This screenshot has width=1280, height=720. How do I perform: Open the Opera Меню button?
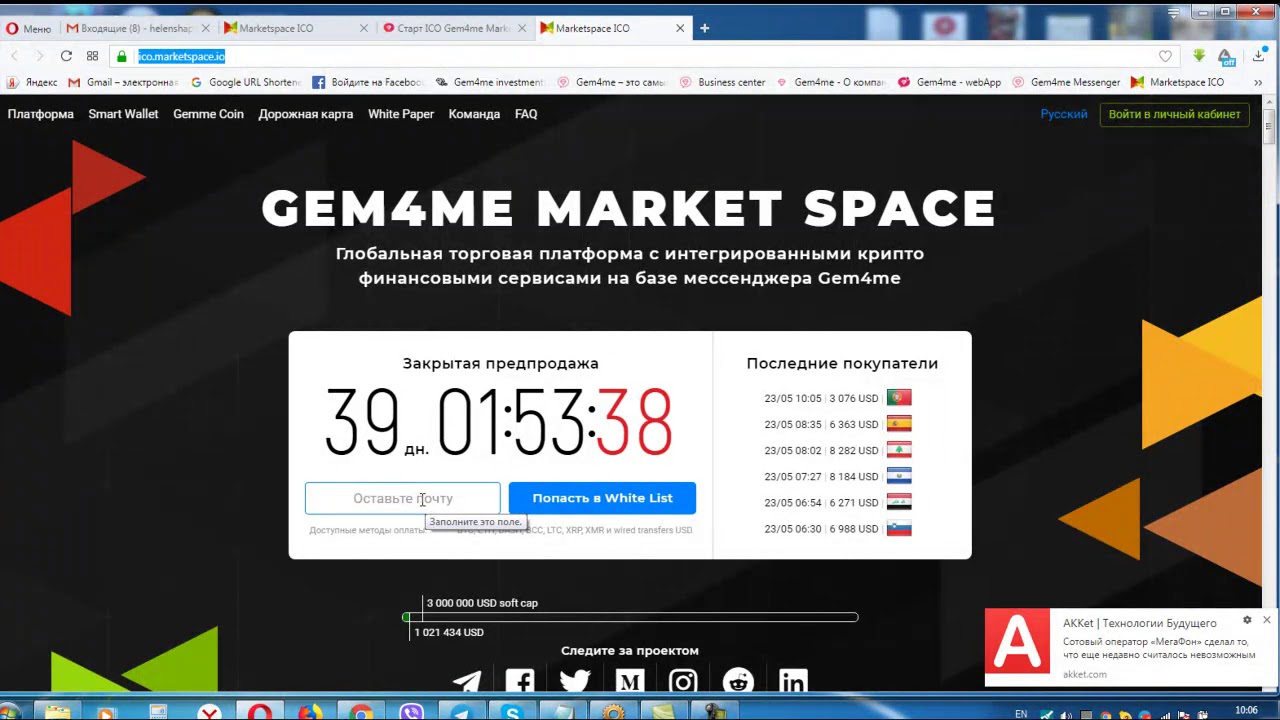[29, 28]
